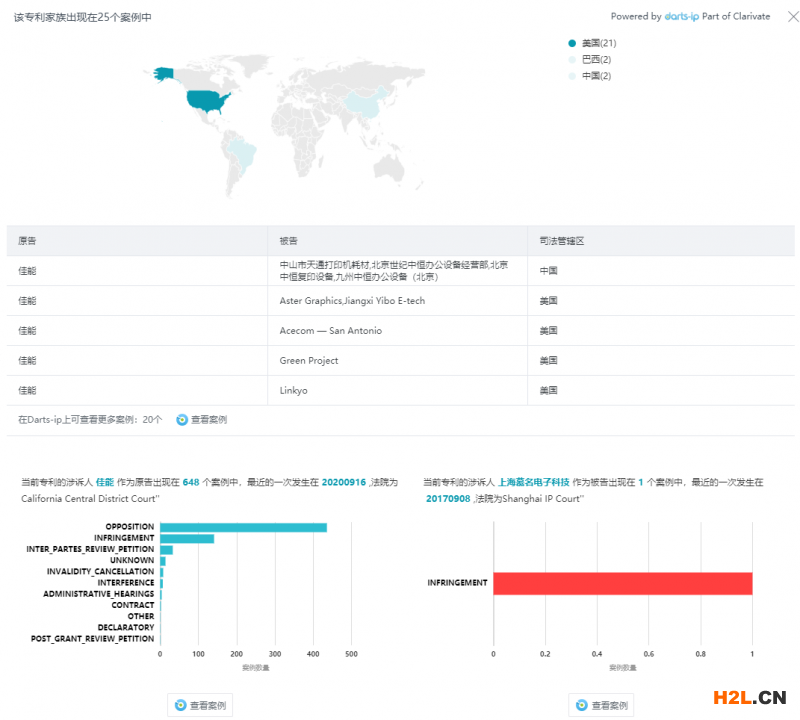Image resolution: width=800 pixels, height=720 pixels.
Task: Open 查看案例 button under left bar chart
Action: (200, 705)
